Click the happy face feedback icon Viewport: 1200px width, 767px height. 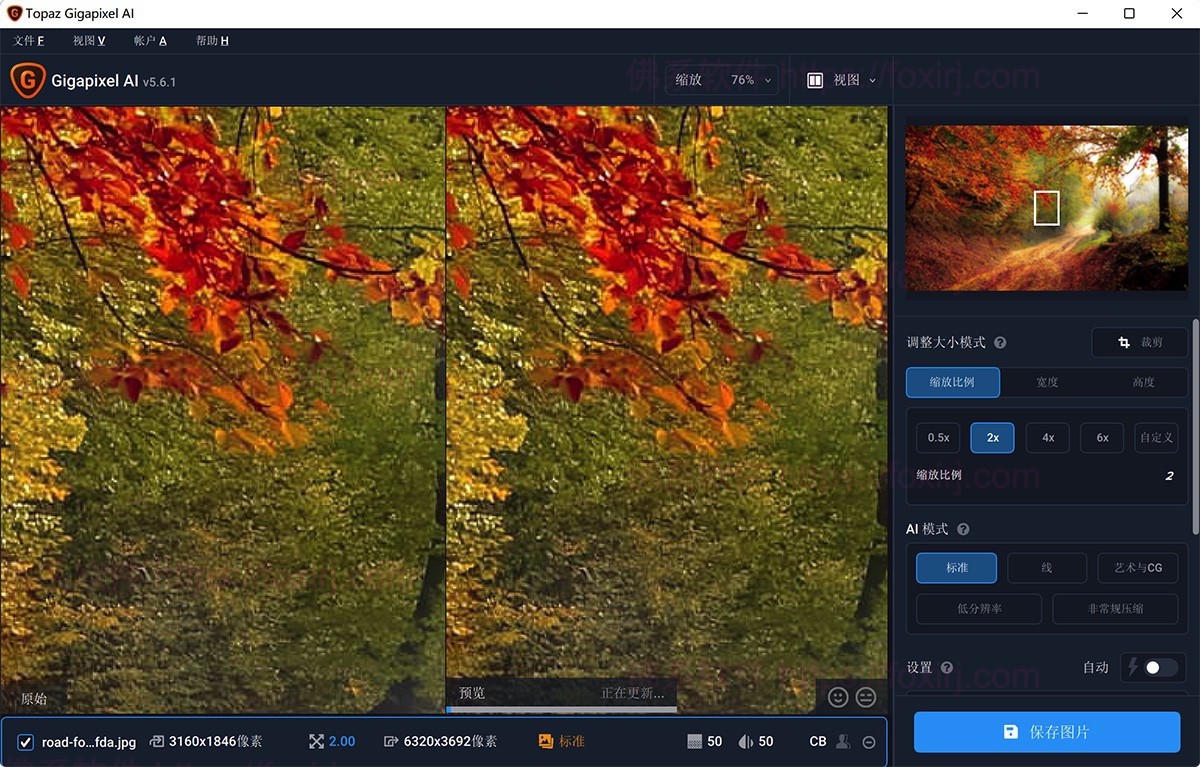(x=838, y=697)
